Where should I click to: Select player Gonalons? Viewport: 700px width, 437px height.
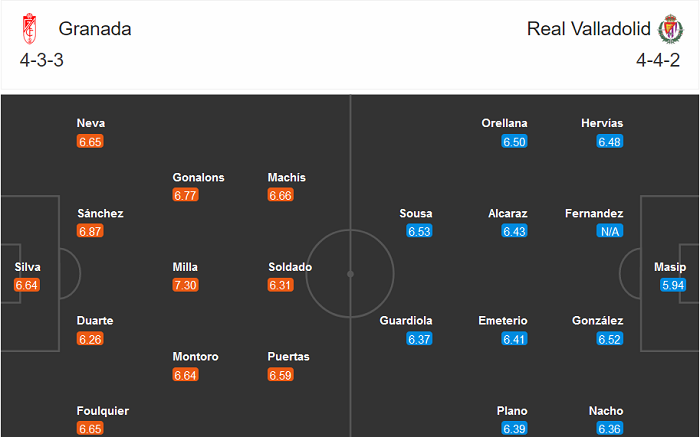(198, 177)
